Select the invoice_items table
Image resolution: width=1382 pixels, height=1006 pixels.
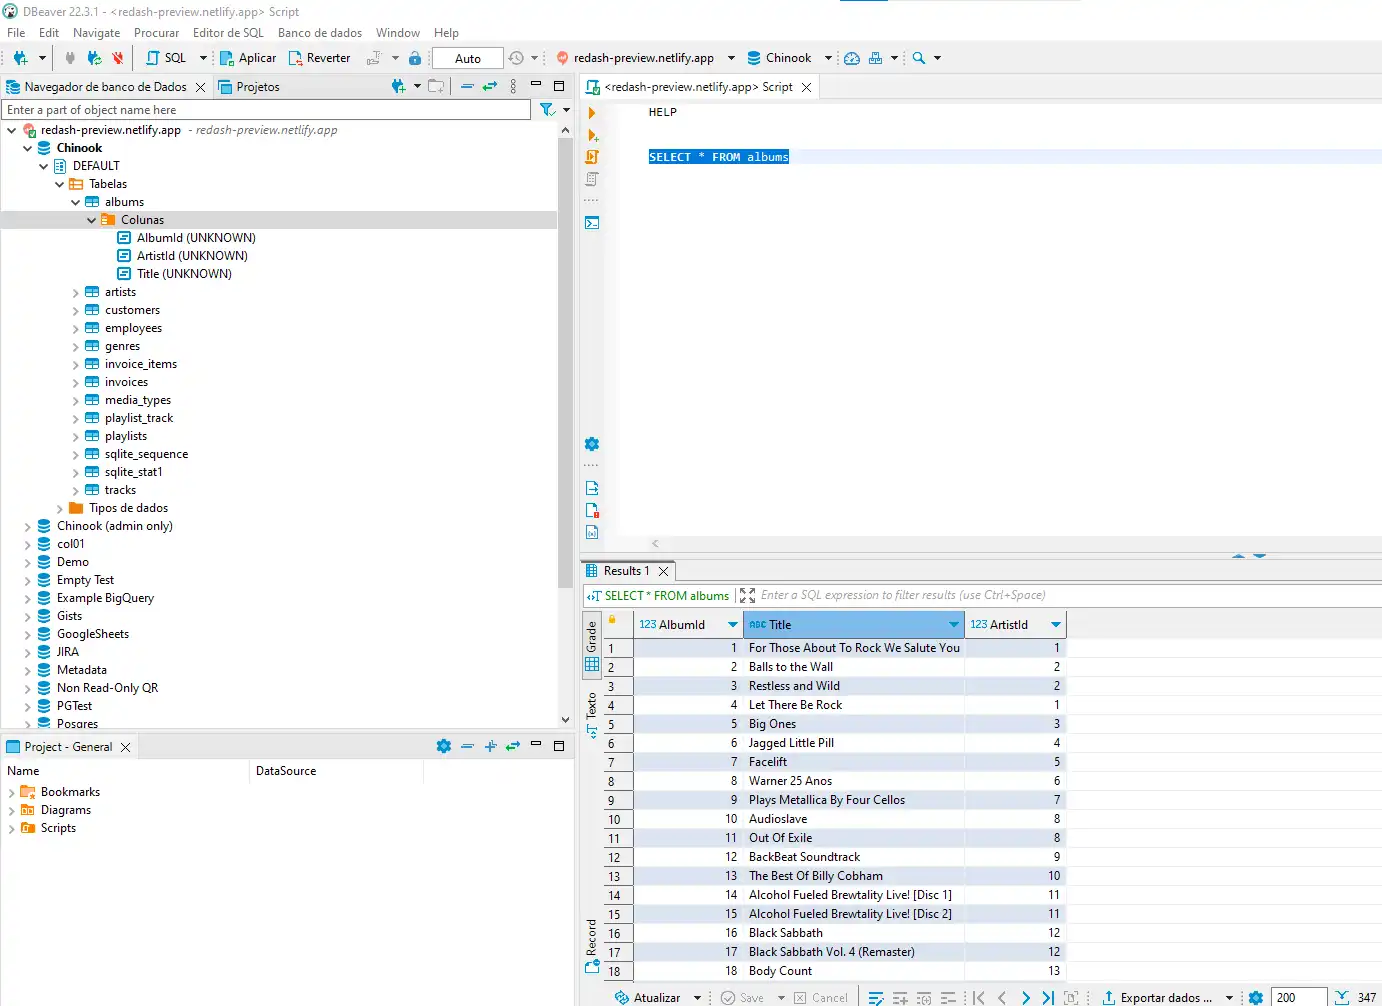(141, 364)
